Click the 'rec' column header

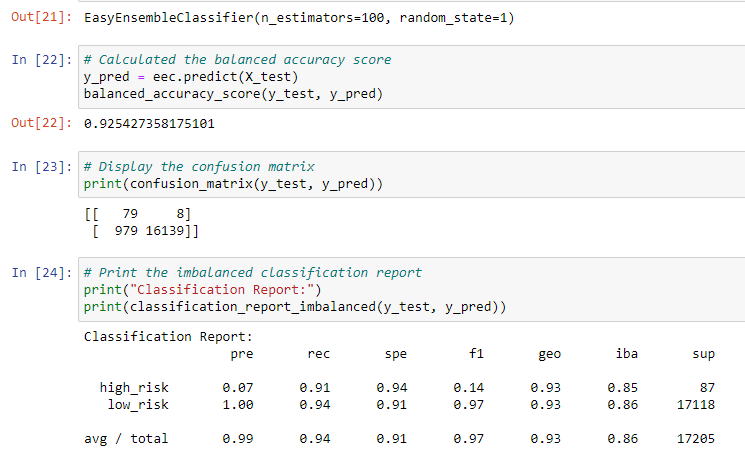(x=319, y=354)
